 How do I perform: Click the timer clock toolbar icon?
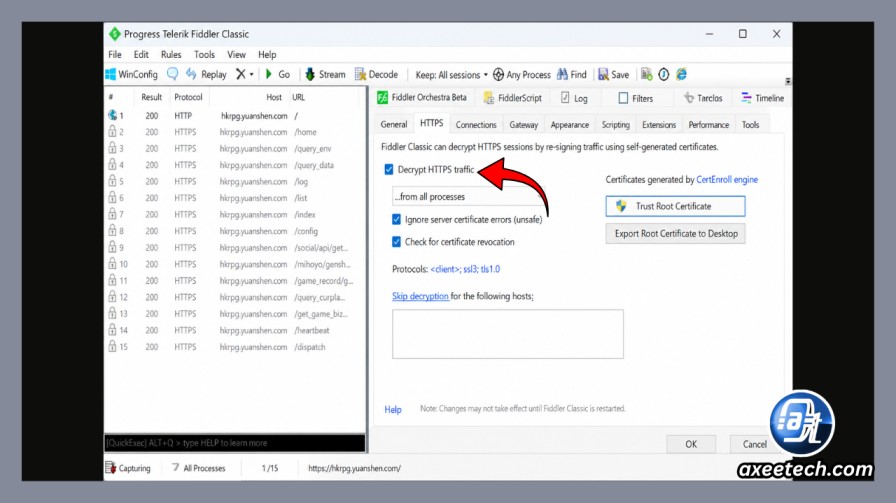click(663, 74)
